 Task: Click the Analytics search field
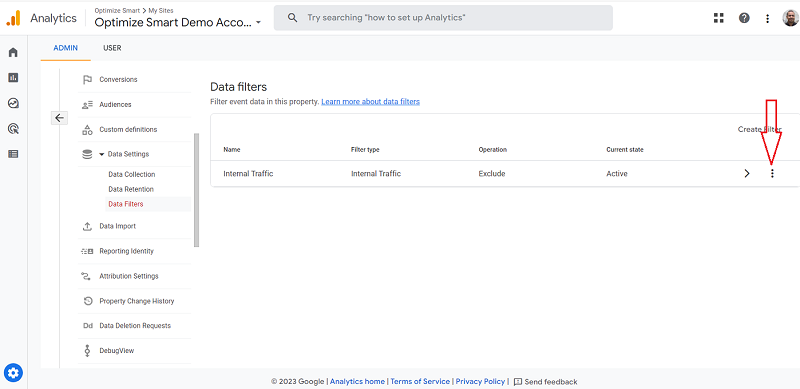[443, 18]
